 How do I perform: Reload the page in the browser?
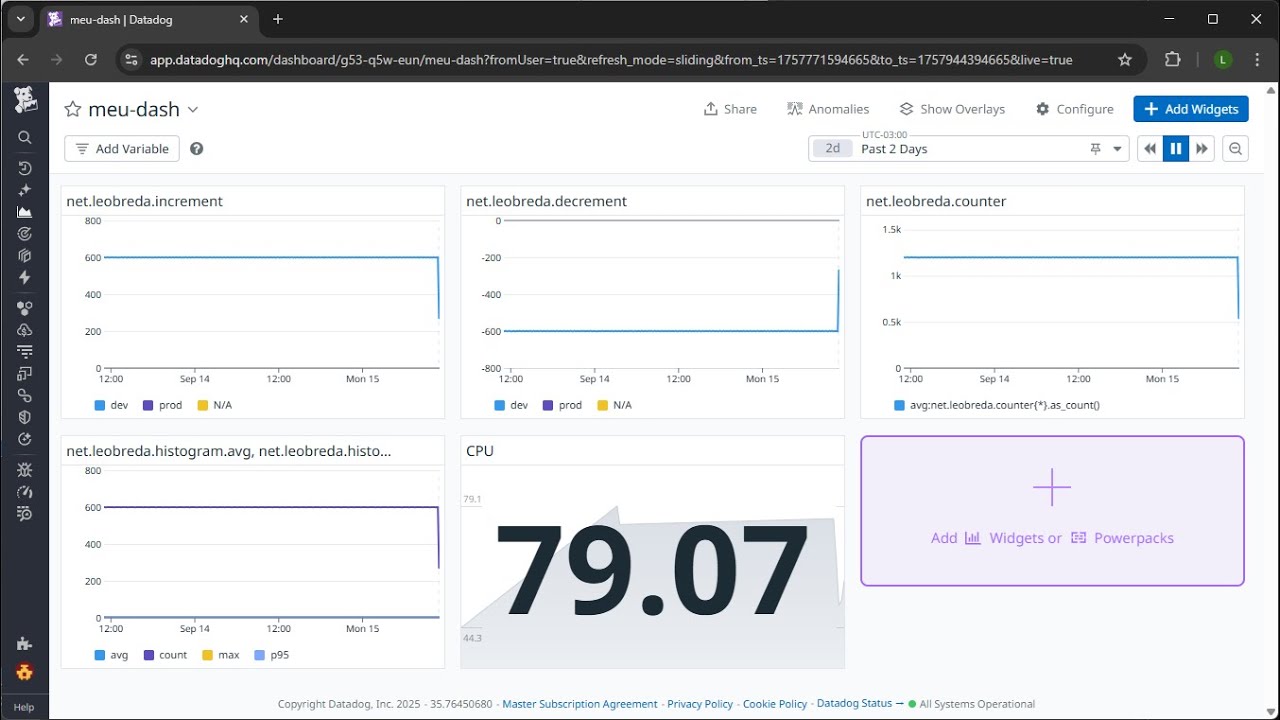(91, 60)
